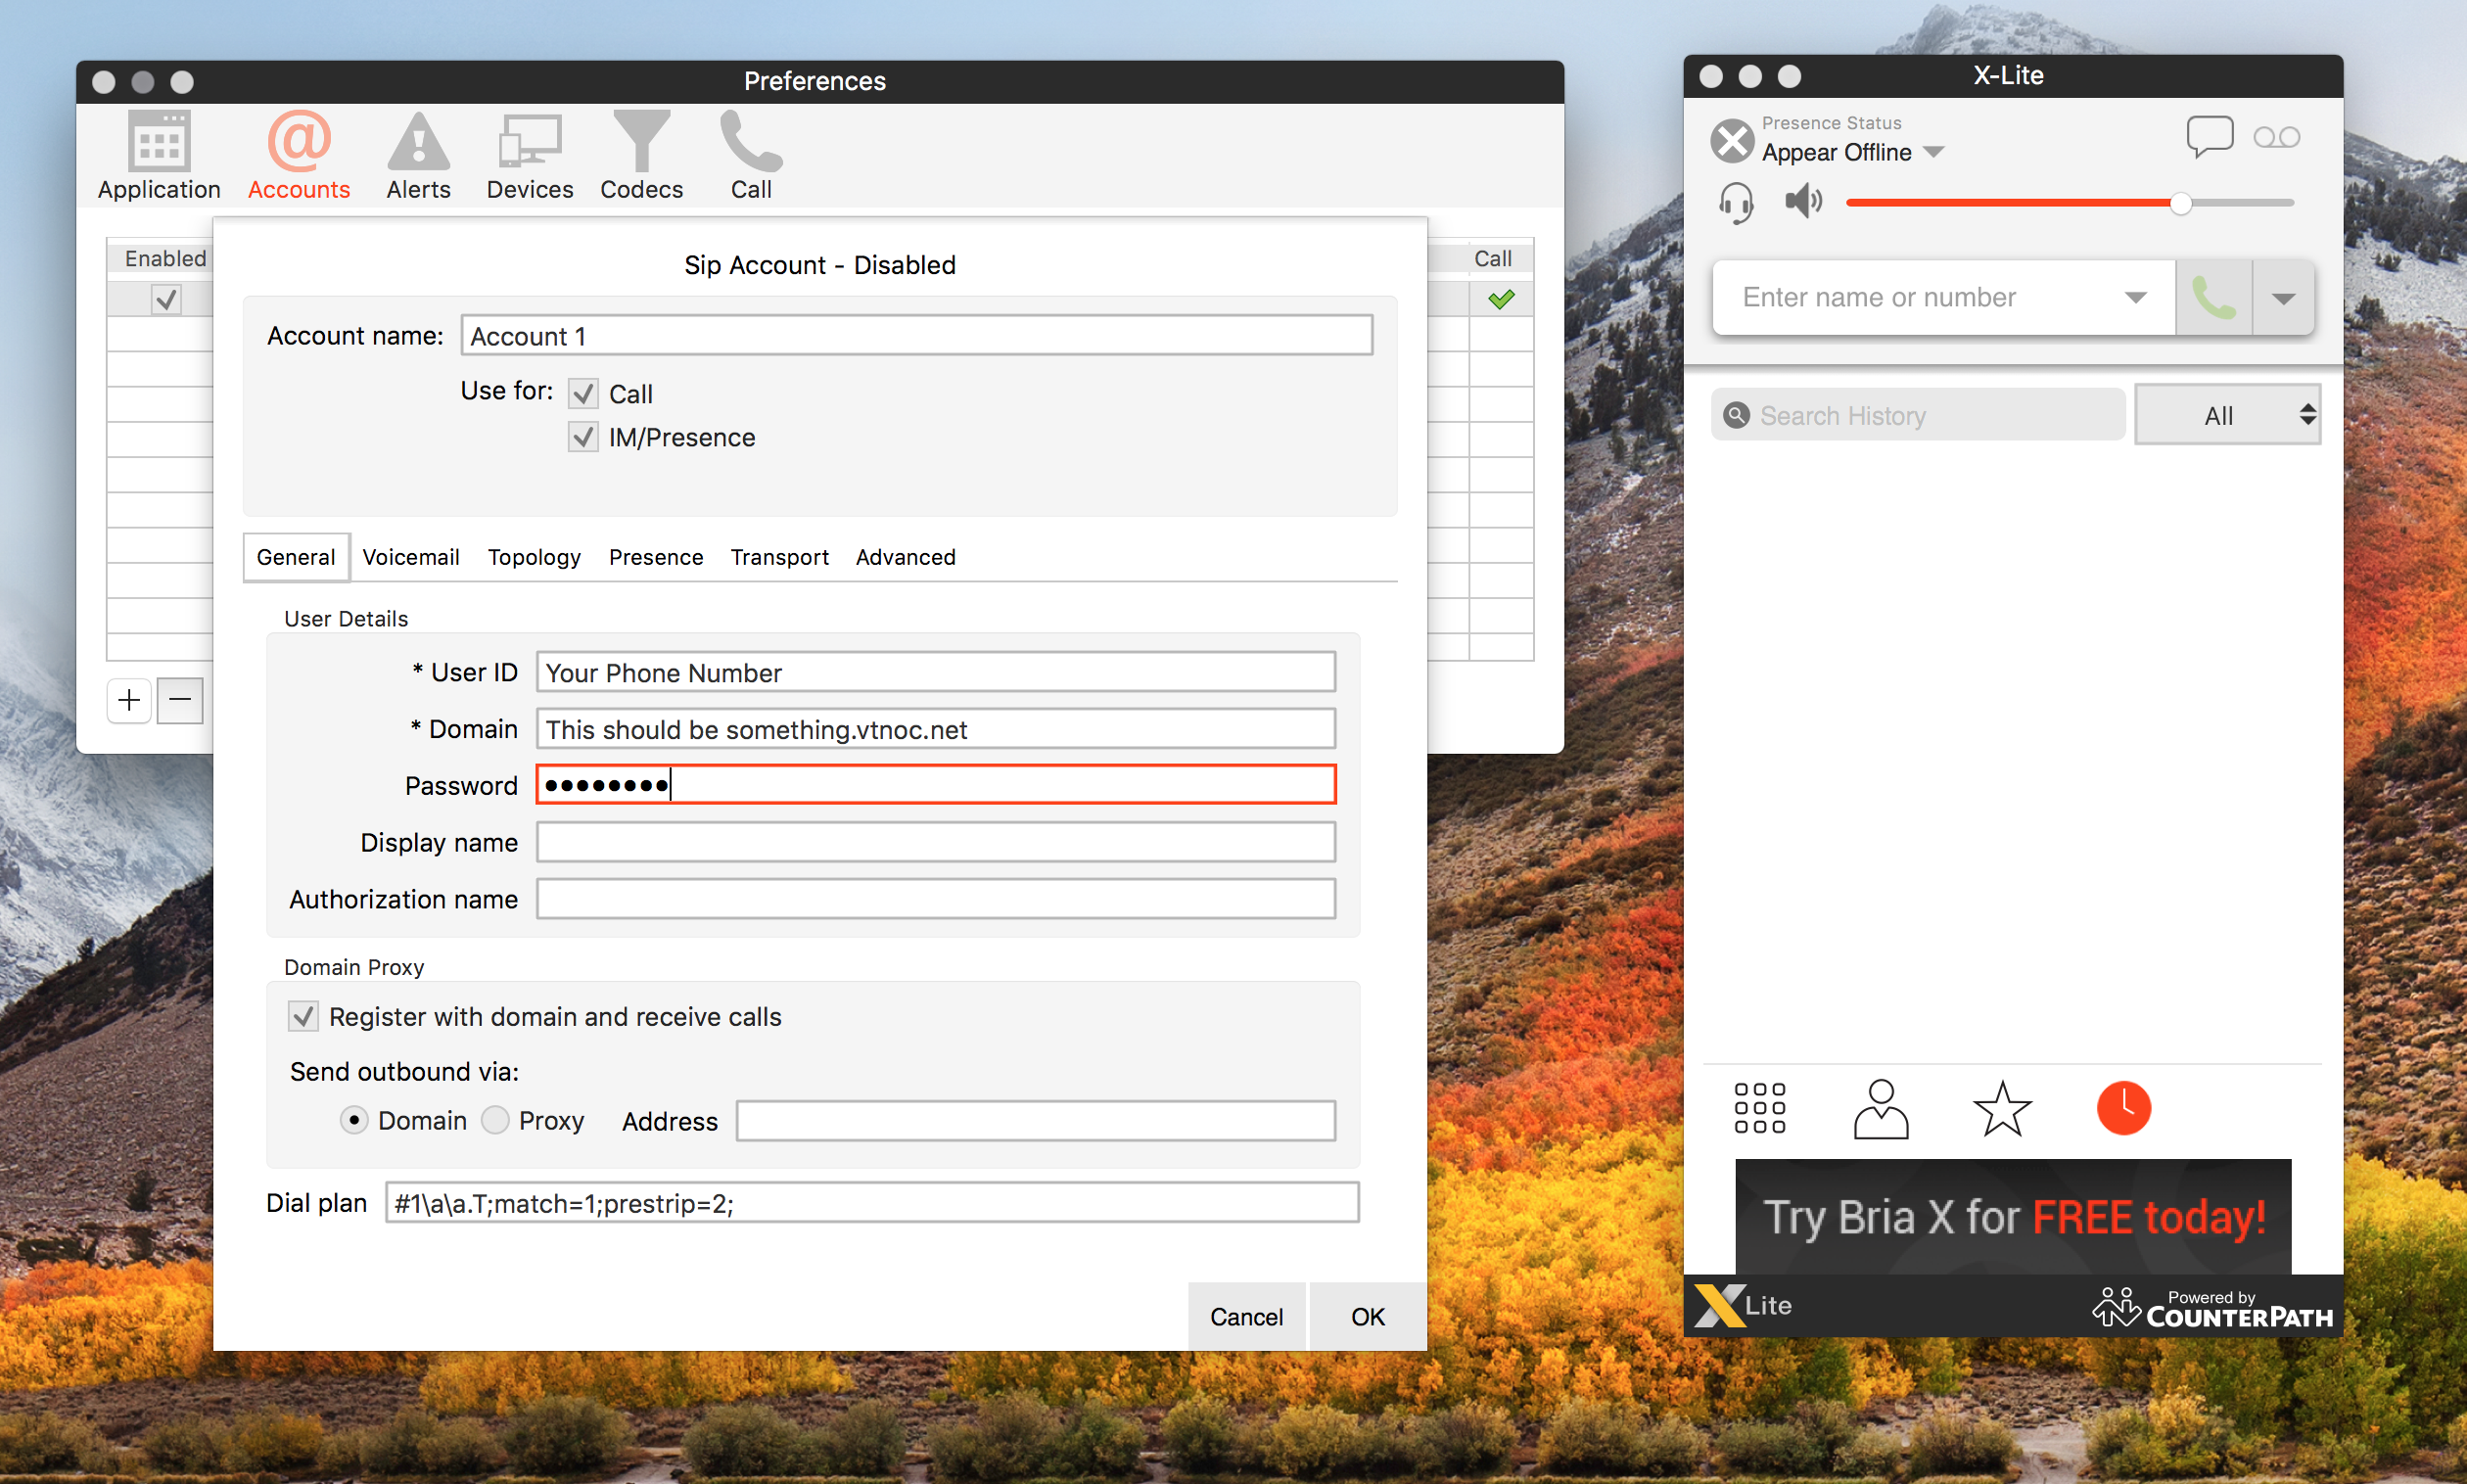Click the Cancel button
The width and height of the screenshot is (2467, 1484).
1246,1317
